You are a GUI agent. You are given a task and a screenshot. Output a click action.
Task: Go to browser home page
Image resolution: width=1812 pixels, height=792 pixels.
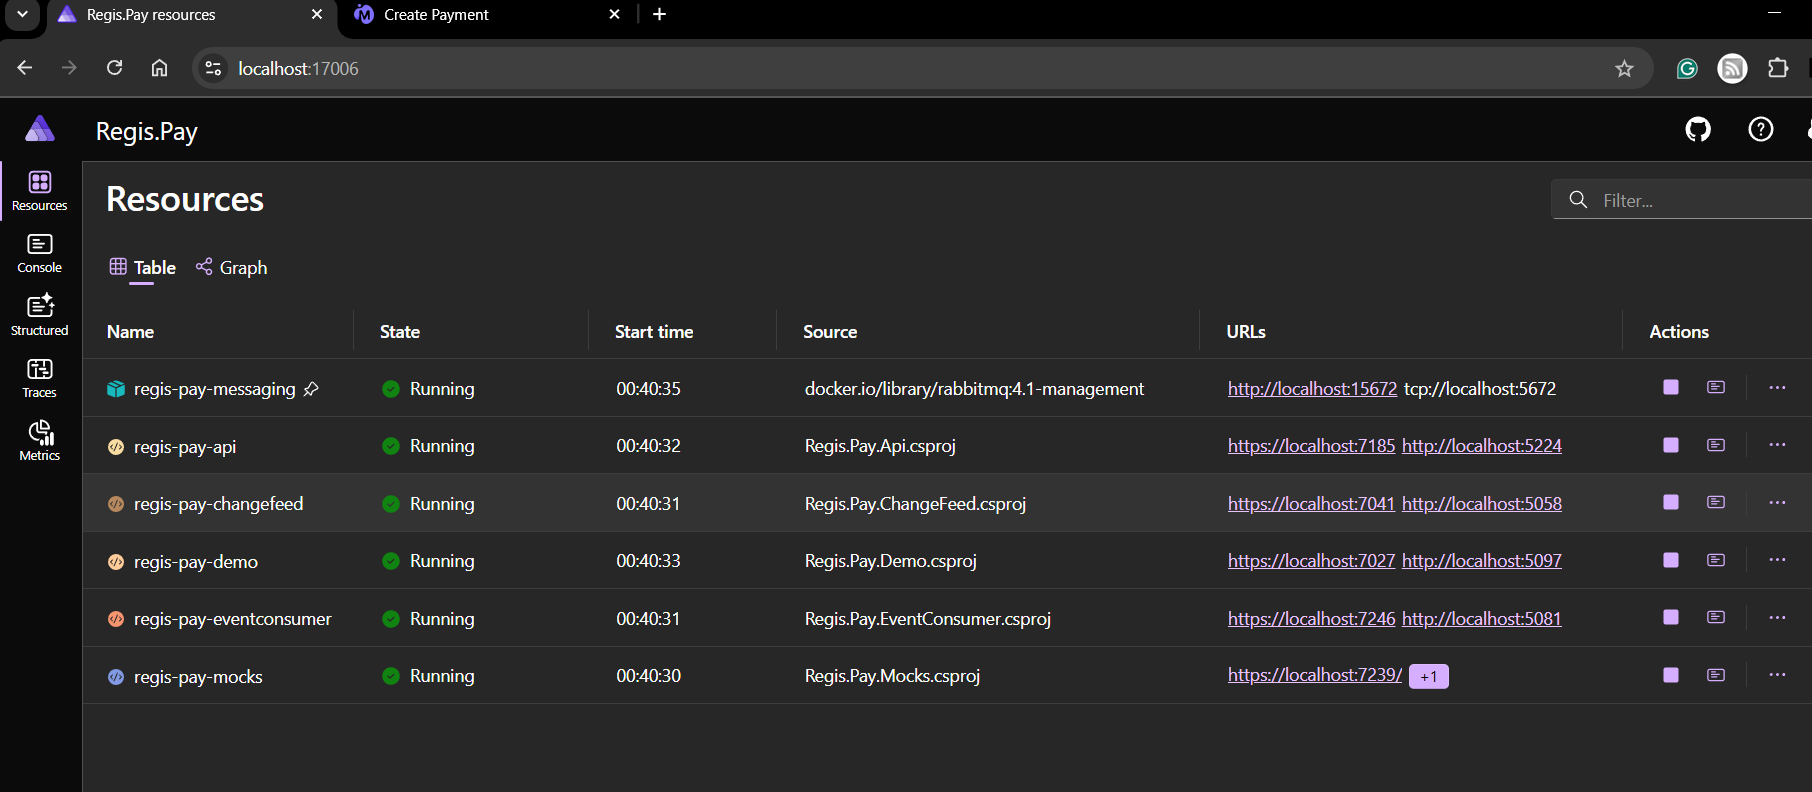pos(159,68)
